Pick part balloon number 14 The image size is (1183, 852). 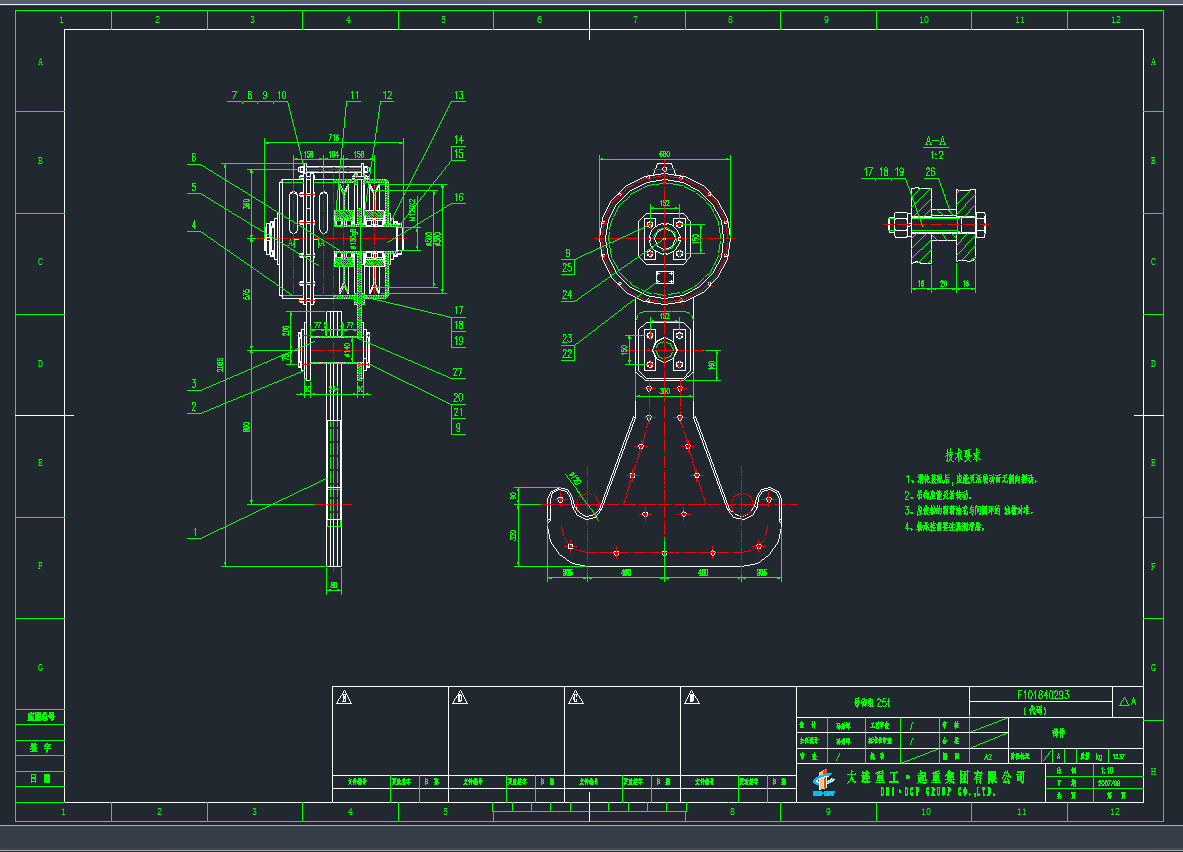click(x=459, y=140)
